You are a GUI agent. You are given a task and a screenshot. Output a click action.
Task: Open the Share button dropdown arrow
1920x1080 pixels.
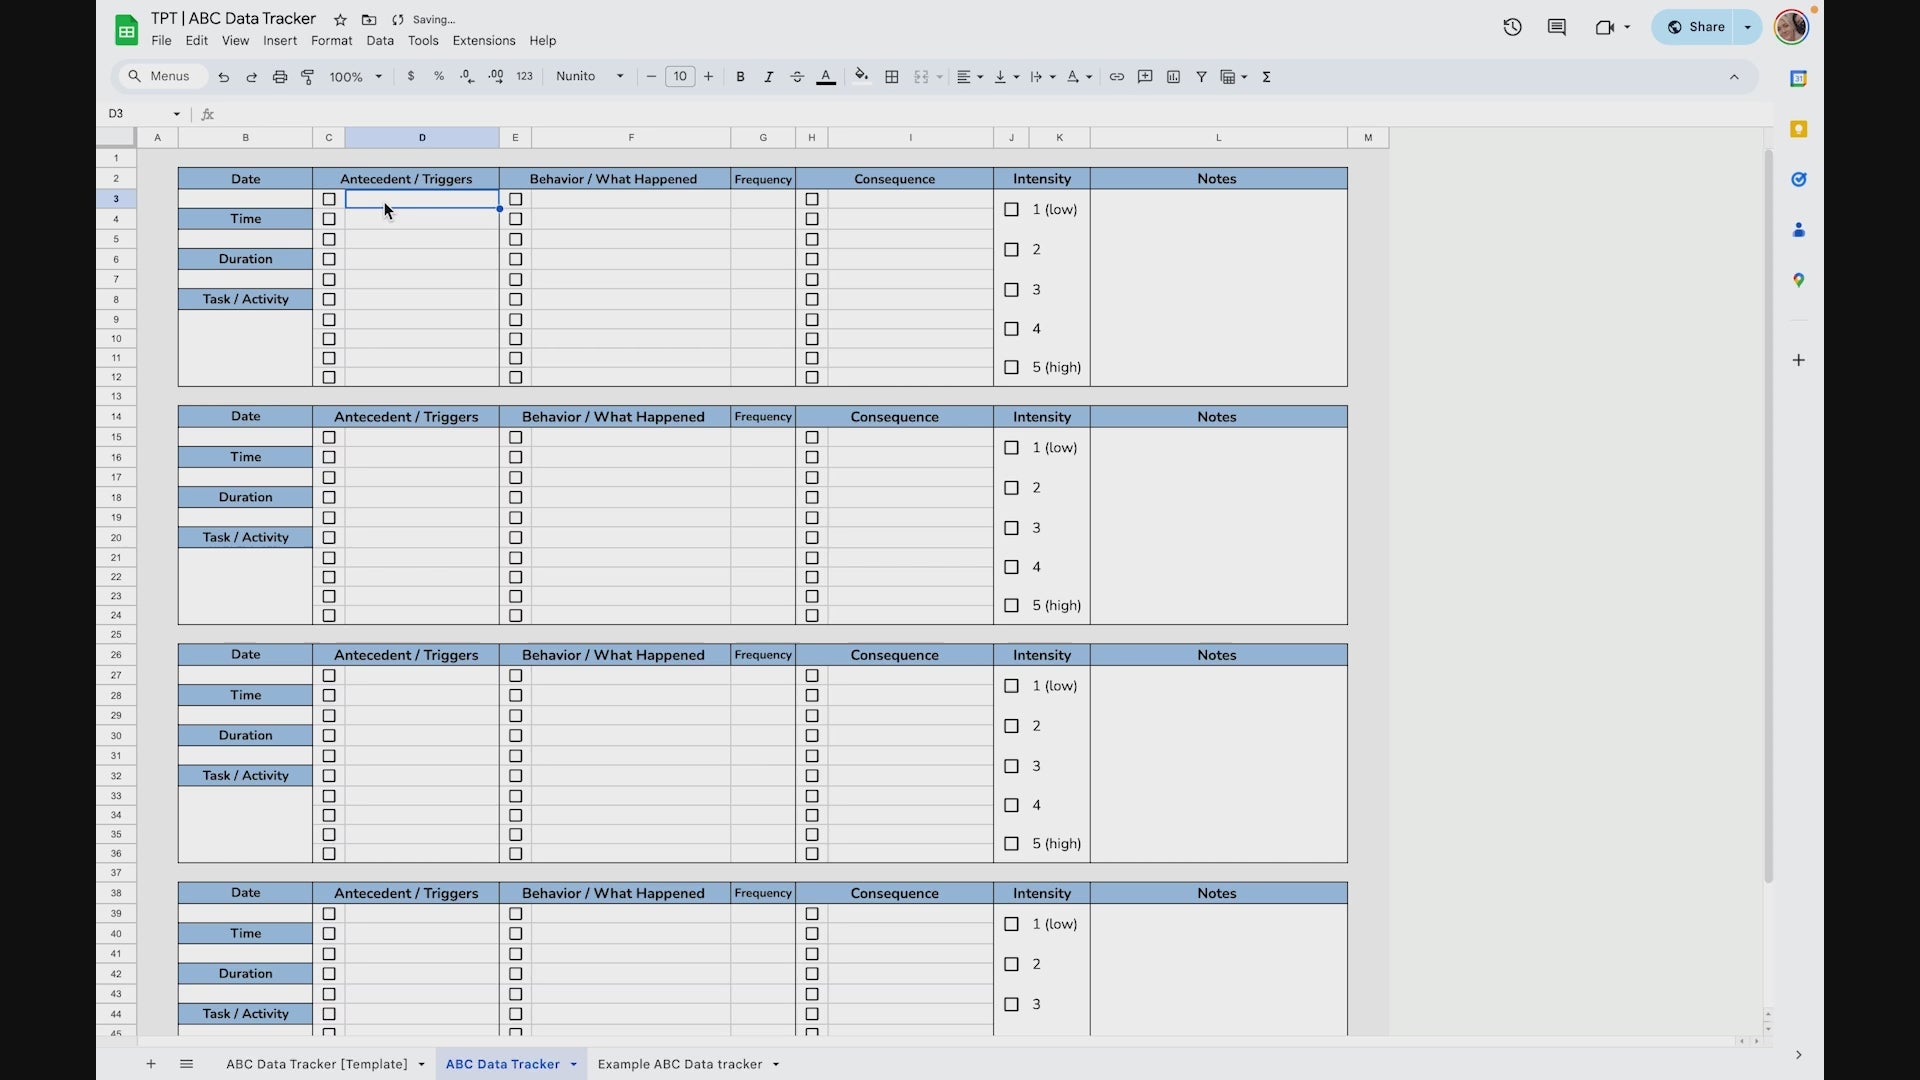(x=1748, y=27)
